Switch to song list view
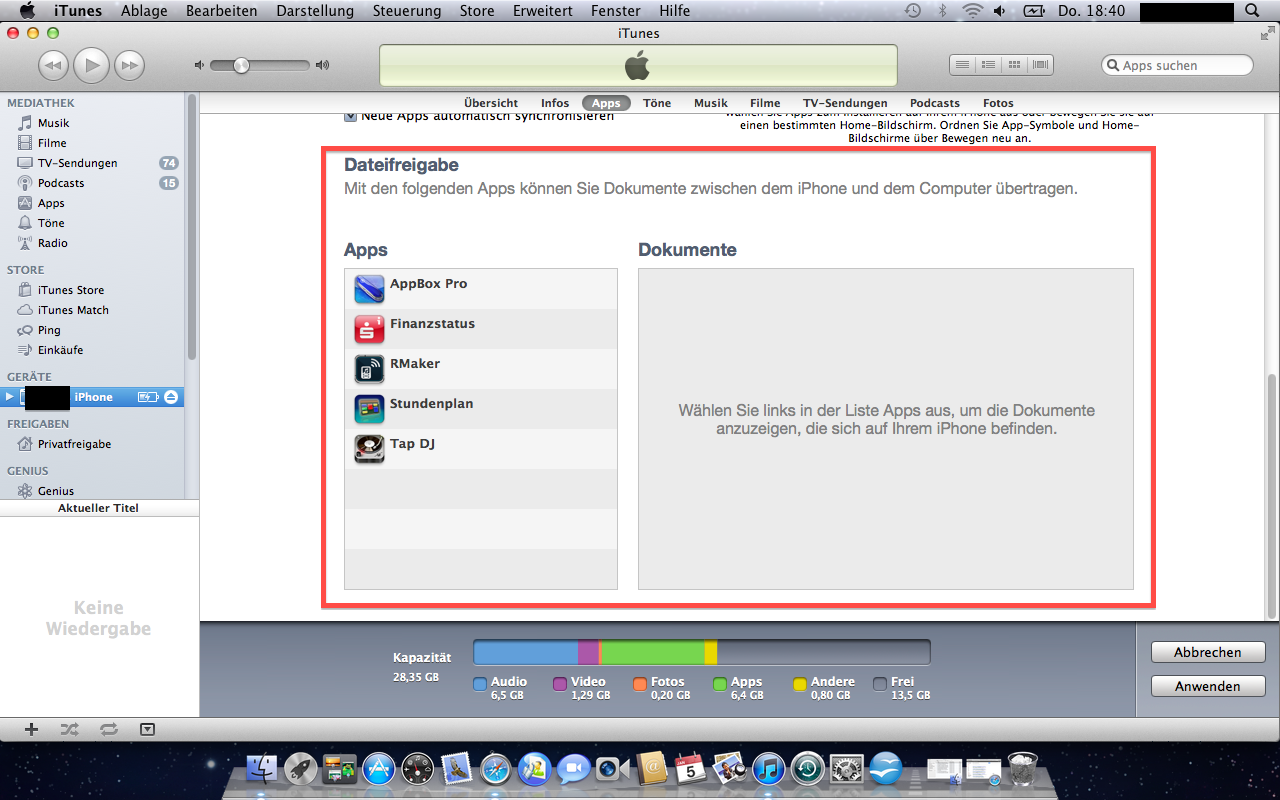1280x800 pixels. coord(962,65)
